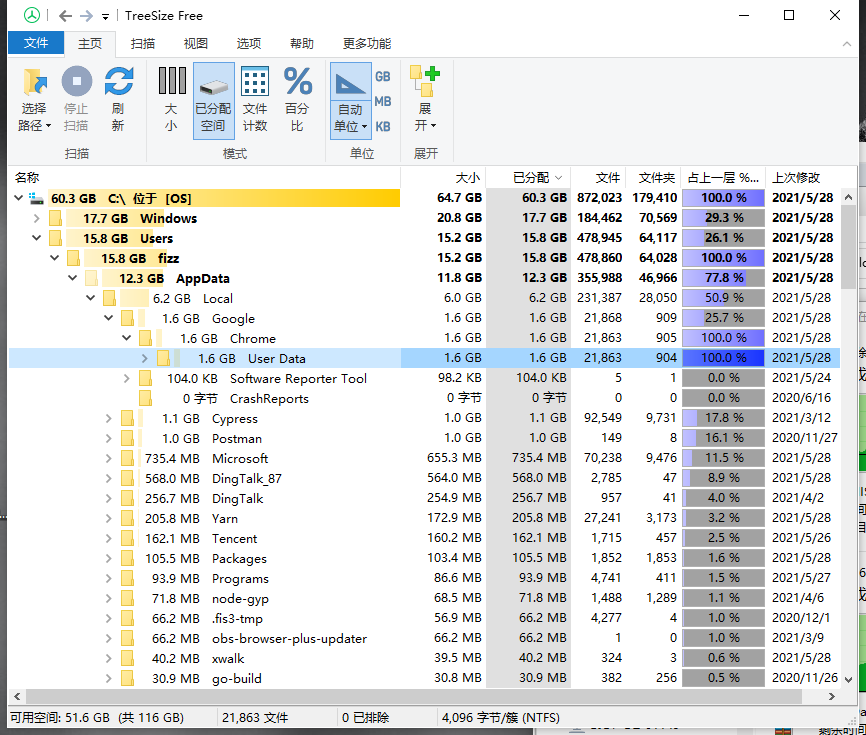Open the 文件 menu tab

[36, 43]
